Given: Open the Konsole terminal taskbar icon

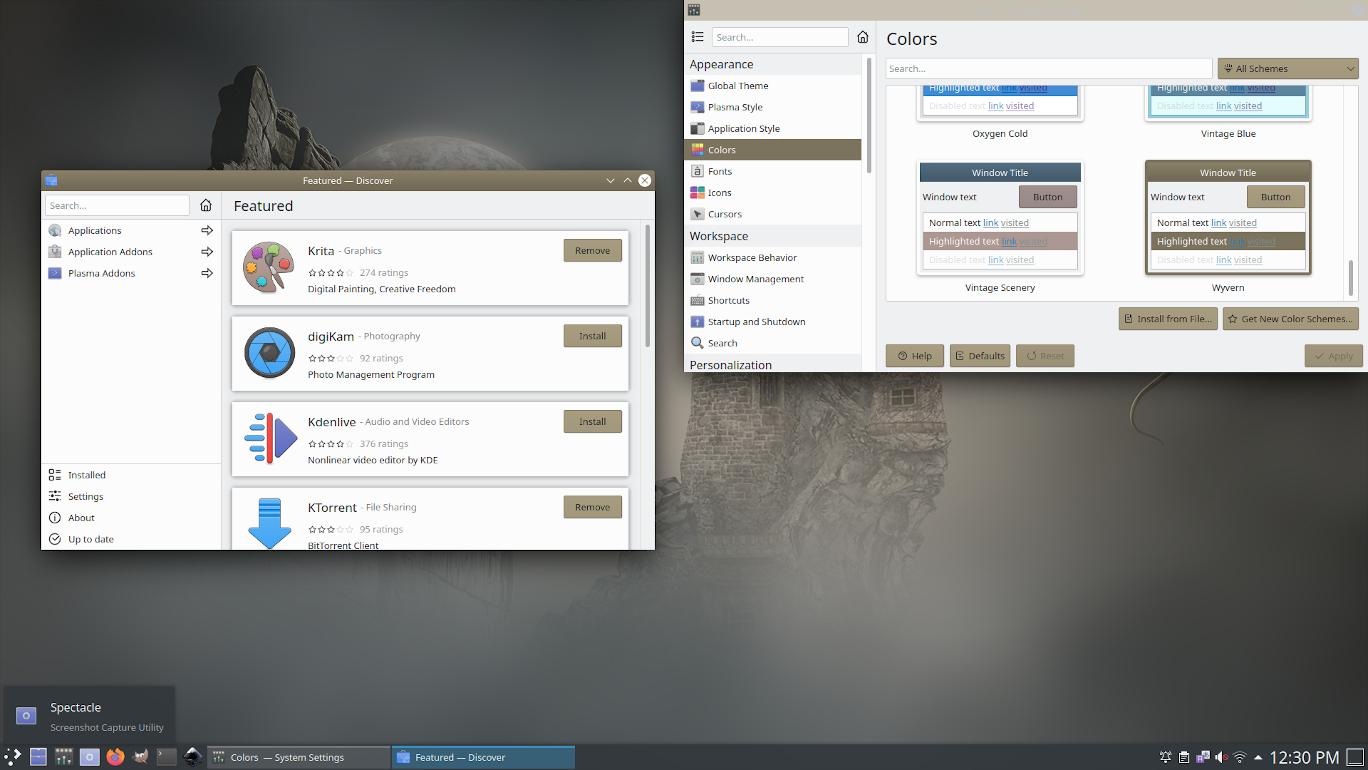Looking at the screenshot, I should [x=167, y=757].
